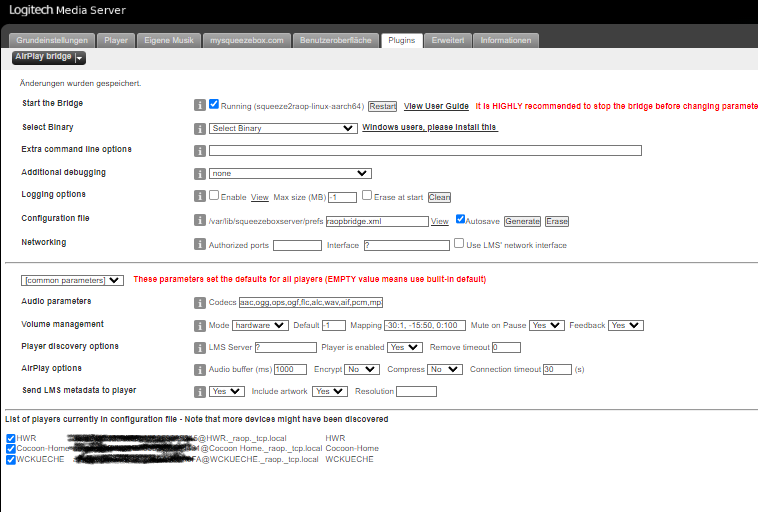Image resolution: width=758 pixels, height=512 pixels.
Task: Click the Codecs input field
Action: (x=311, y=302)
